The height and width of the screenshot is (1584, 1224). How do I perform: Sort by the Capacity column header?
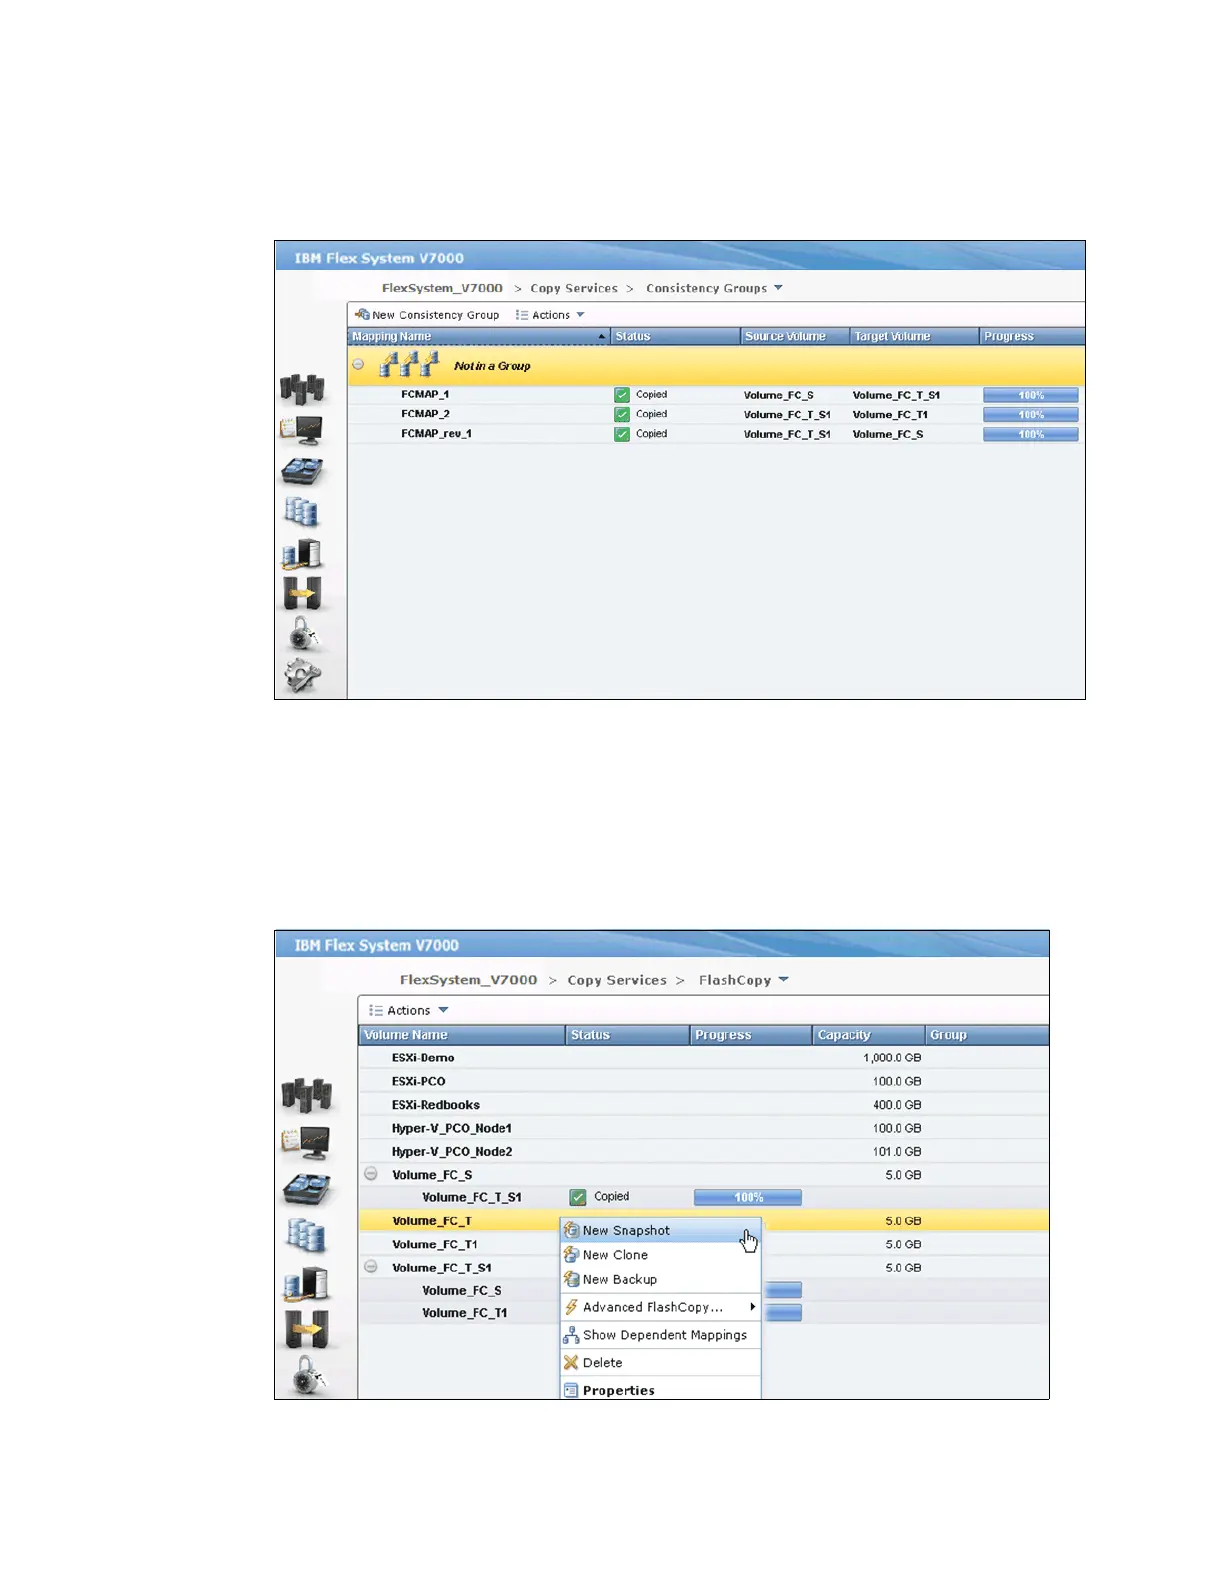868,1035
